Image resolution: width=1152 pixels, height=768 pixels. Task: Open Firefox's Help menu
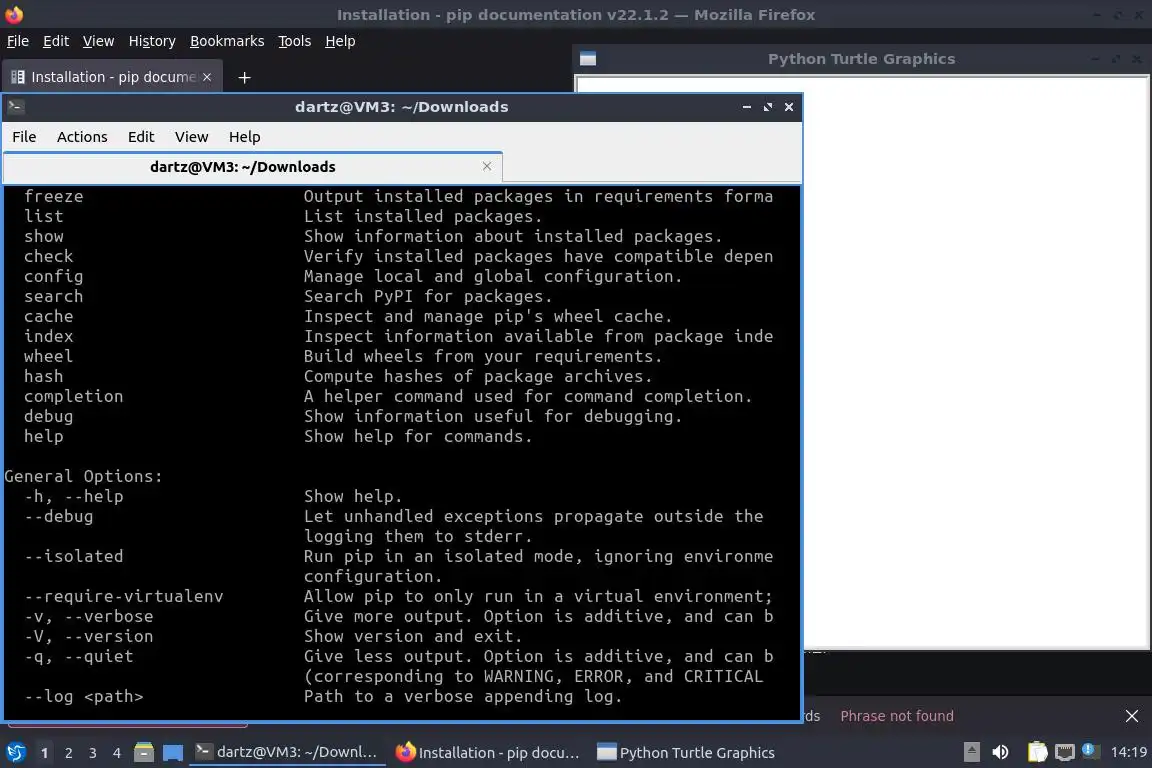click(340, 41)
